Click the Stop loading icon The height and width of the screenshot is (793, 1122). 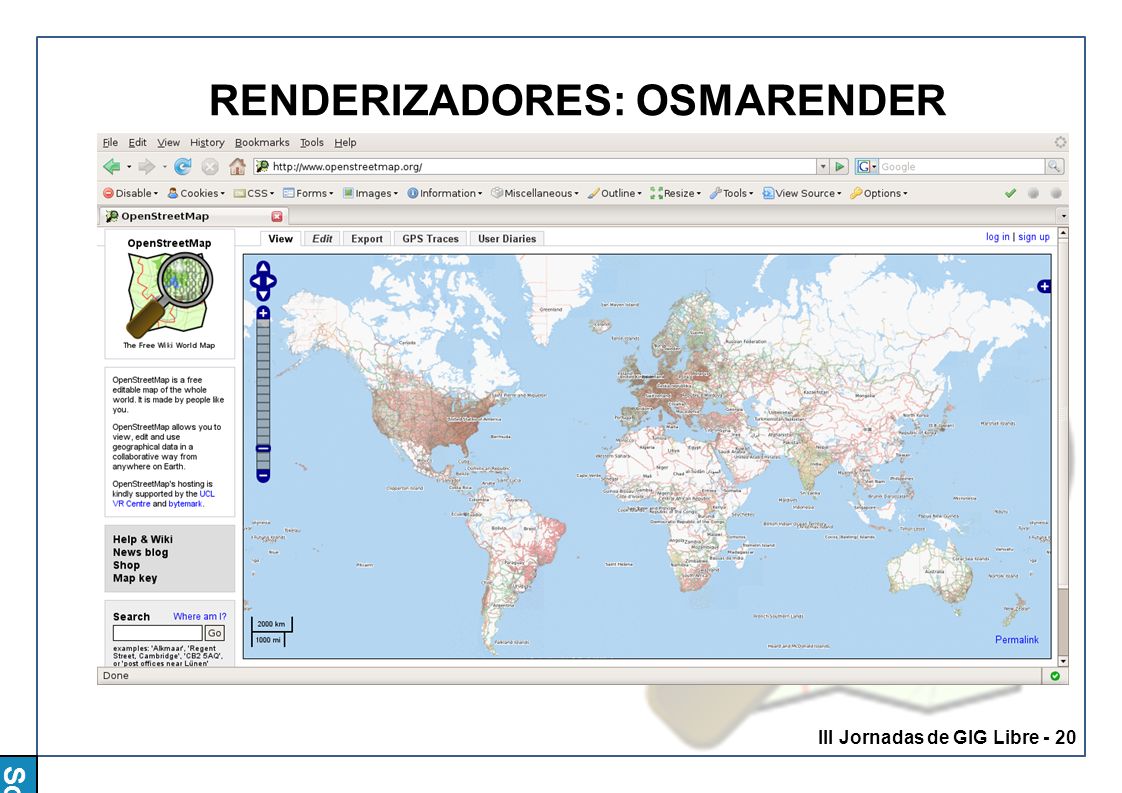point(210,167)
